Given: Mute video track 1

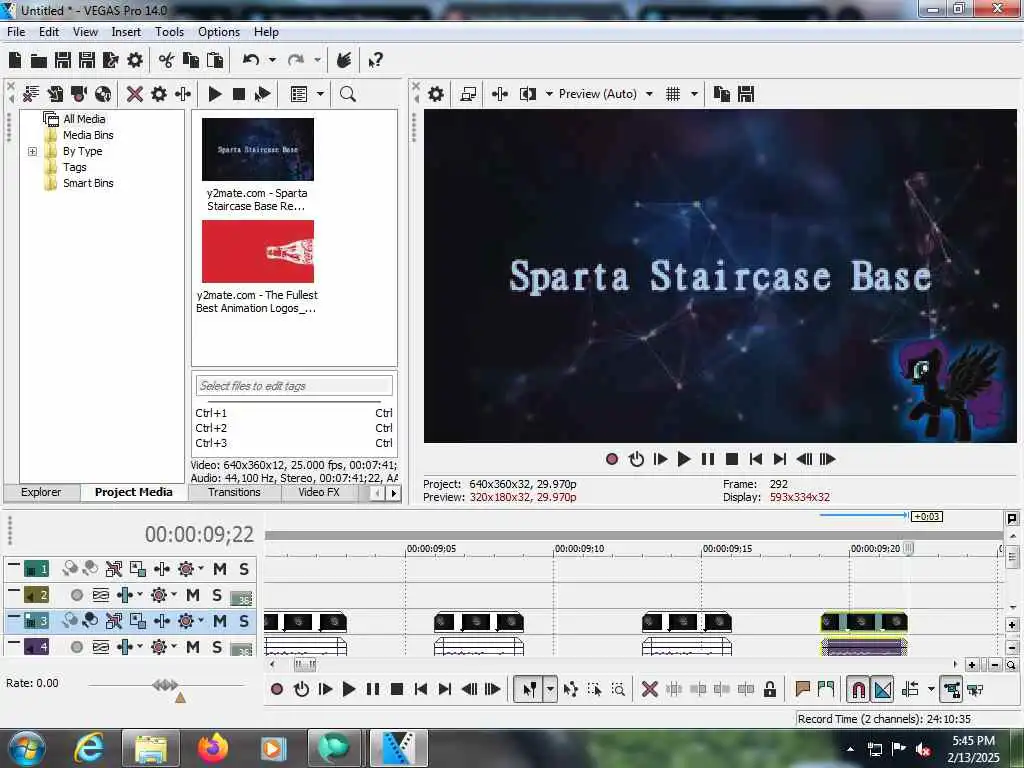Looking at the screenshot, I should [x=220, y=569].
